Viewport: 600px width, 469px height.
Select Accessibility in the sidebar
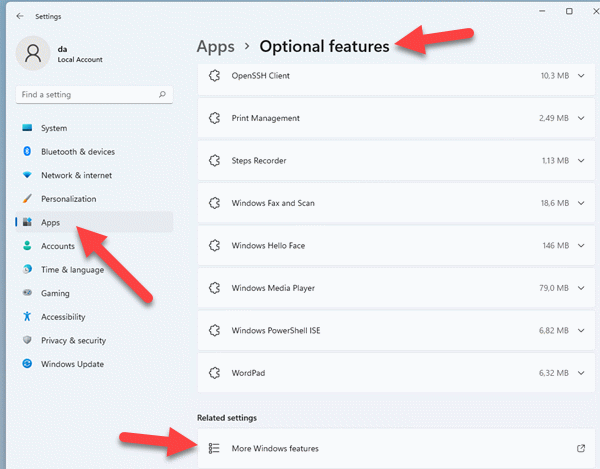pos(94,317)
